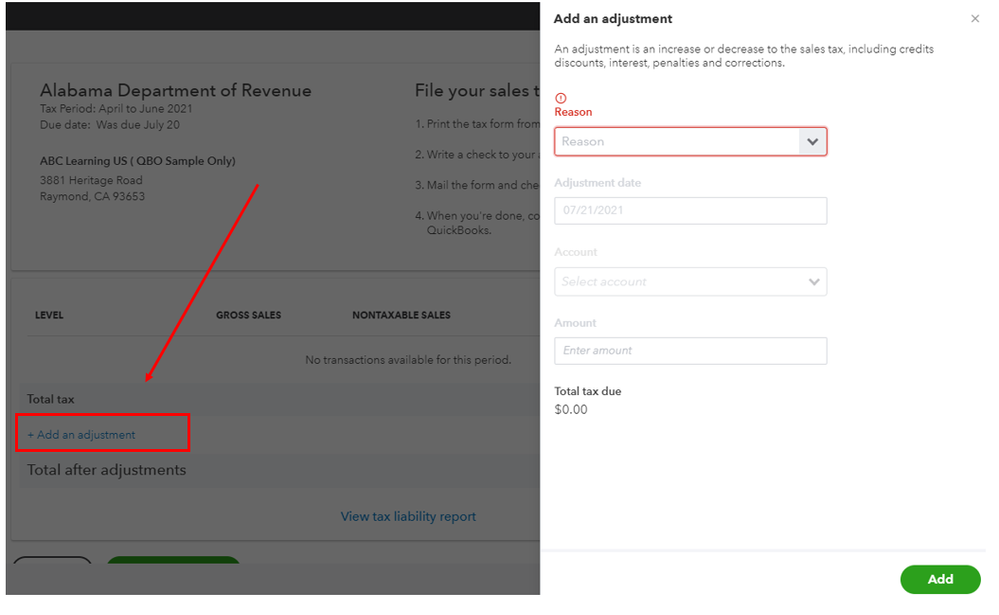Open View tax liability report link
Image resolution: width=999 pixels, height=615 pixels.
click(408, 516)
